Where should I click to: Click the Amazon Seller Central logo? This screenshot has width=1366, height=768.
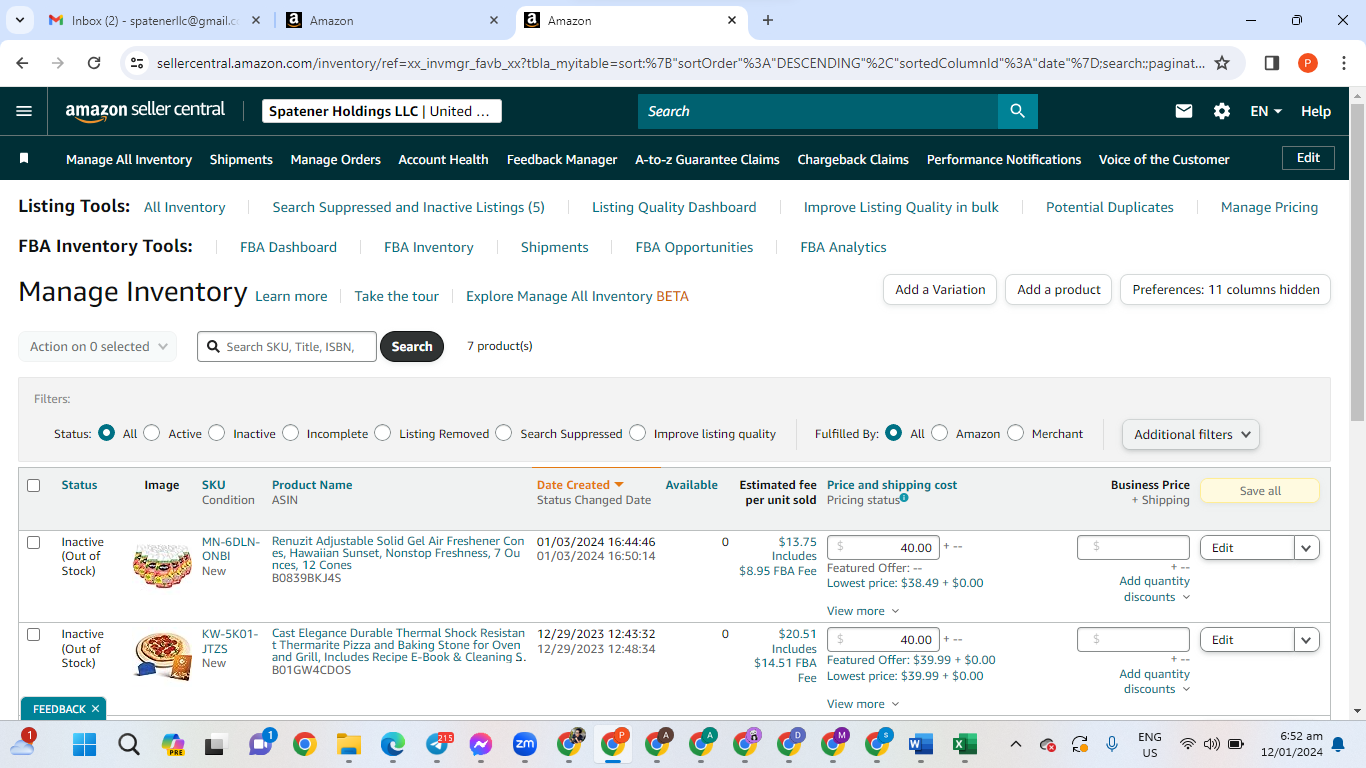point(145,111)
